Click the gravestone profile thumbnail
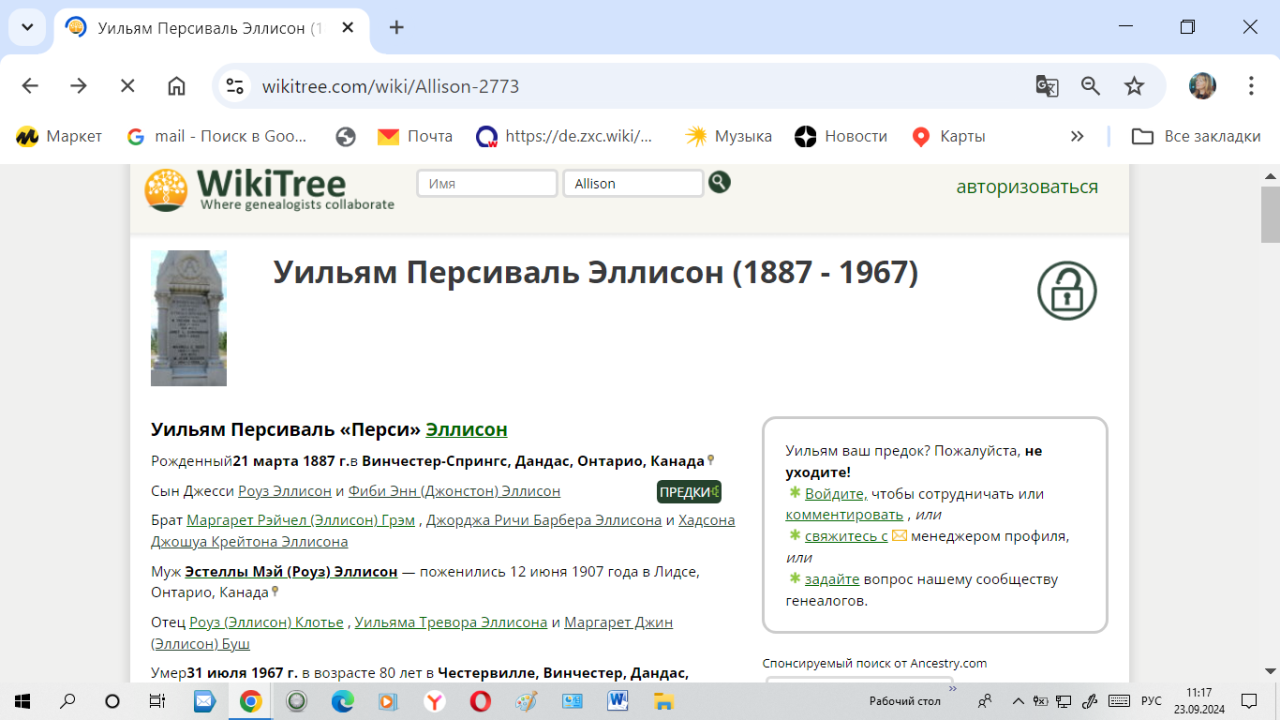This screenshot has width=1280, height=720. pyautogui.click(x=189, y=318)
